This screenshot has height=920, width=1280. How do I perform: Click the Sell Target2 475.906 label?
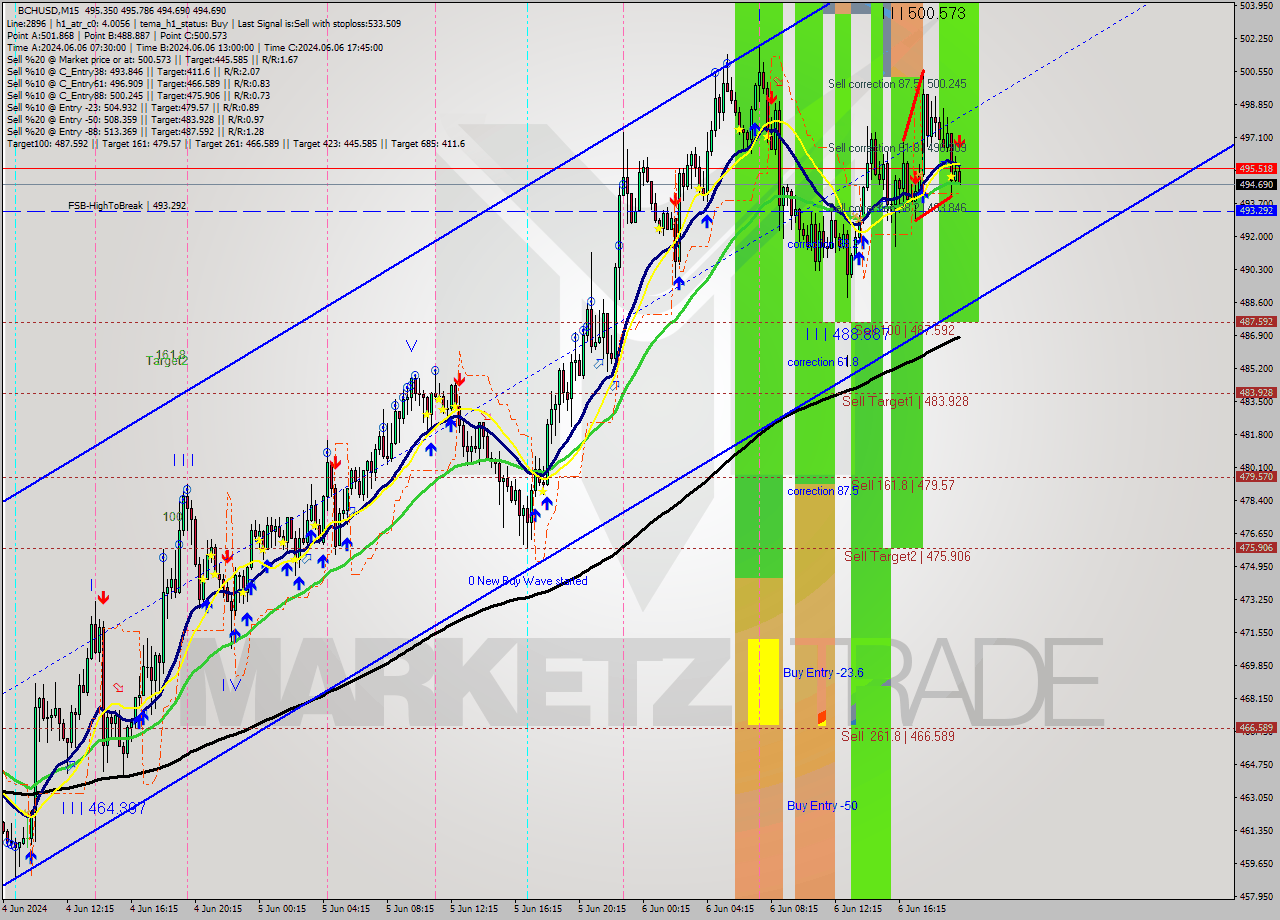[908, 556]
